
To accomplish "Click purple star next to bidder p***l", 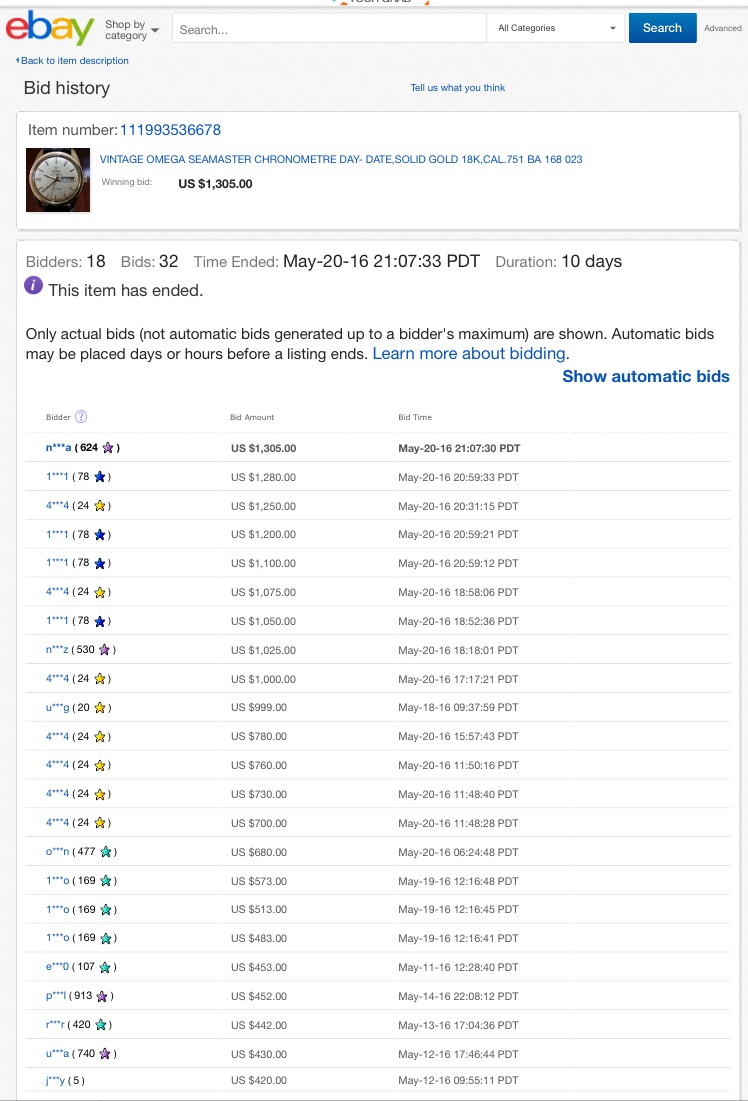I will pyautogui.click(x=101, y=996).
